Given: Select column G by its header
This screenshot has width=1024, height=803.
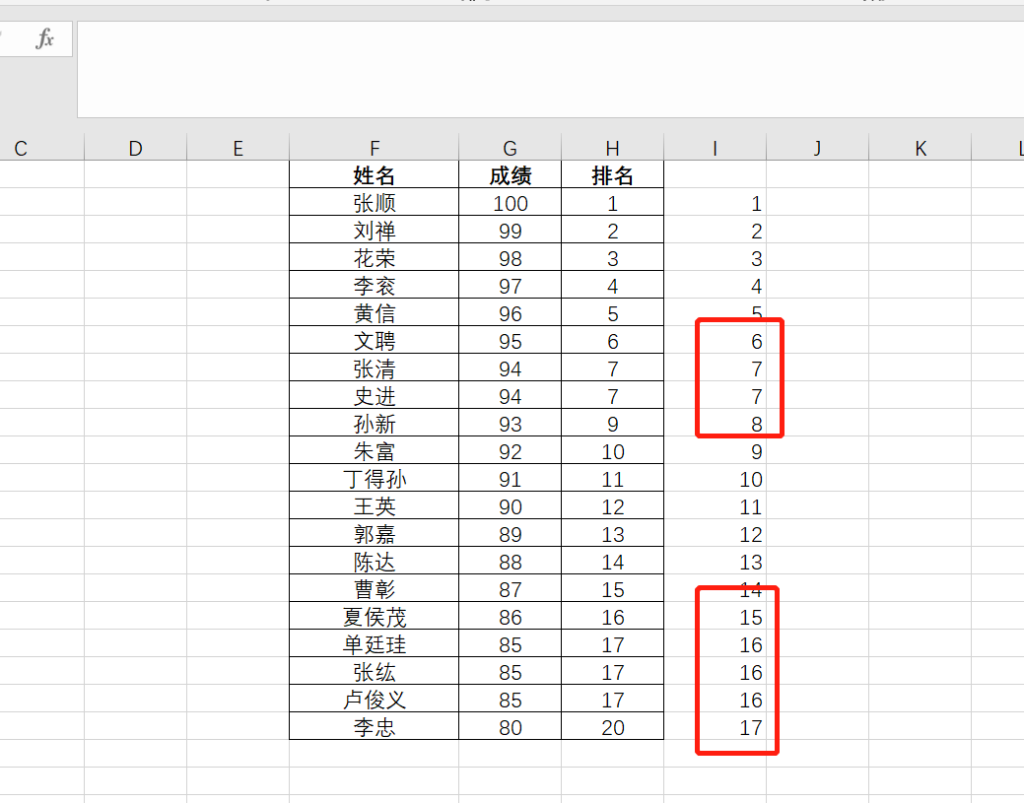Looking at the screenshot, I should click(x=510, y=148).
